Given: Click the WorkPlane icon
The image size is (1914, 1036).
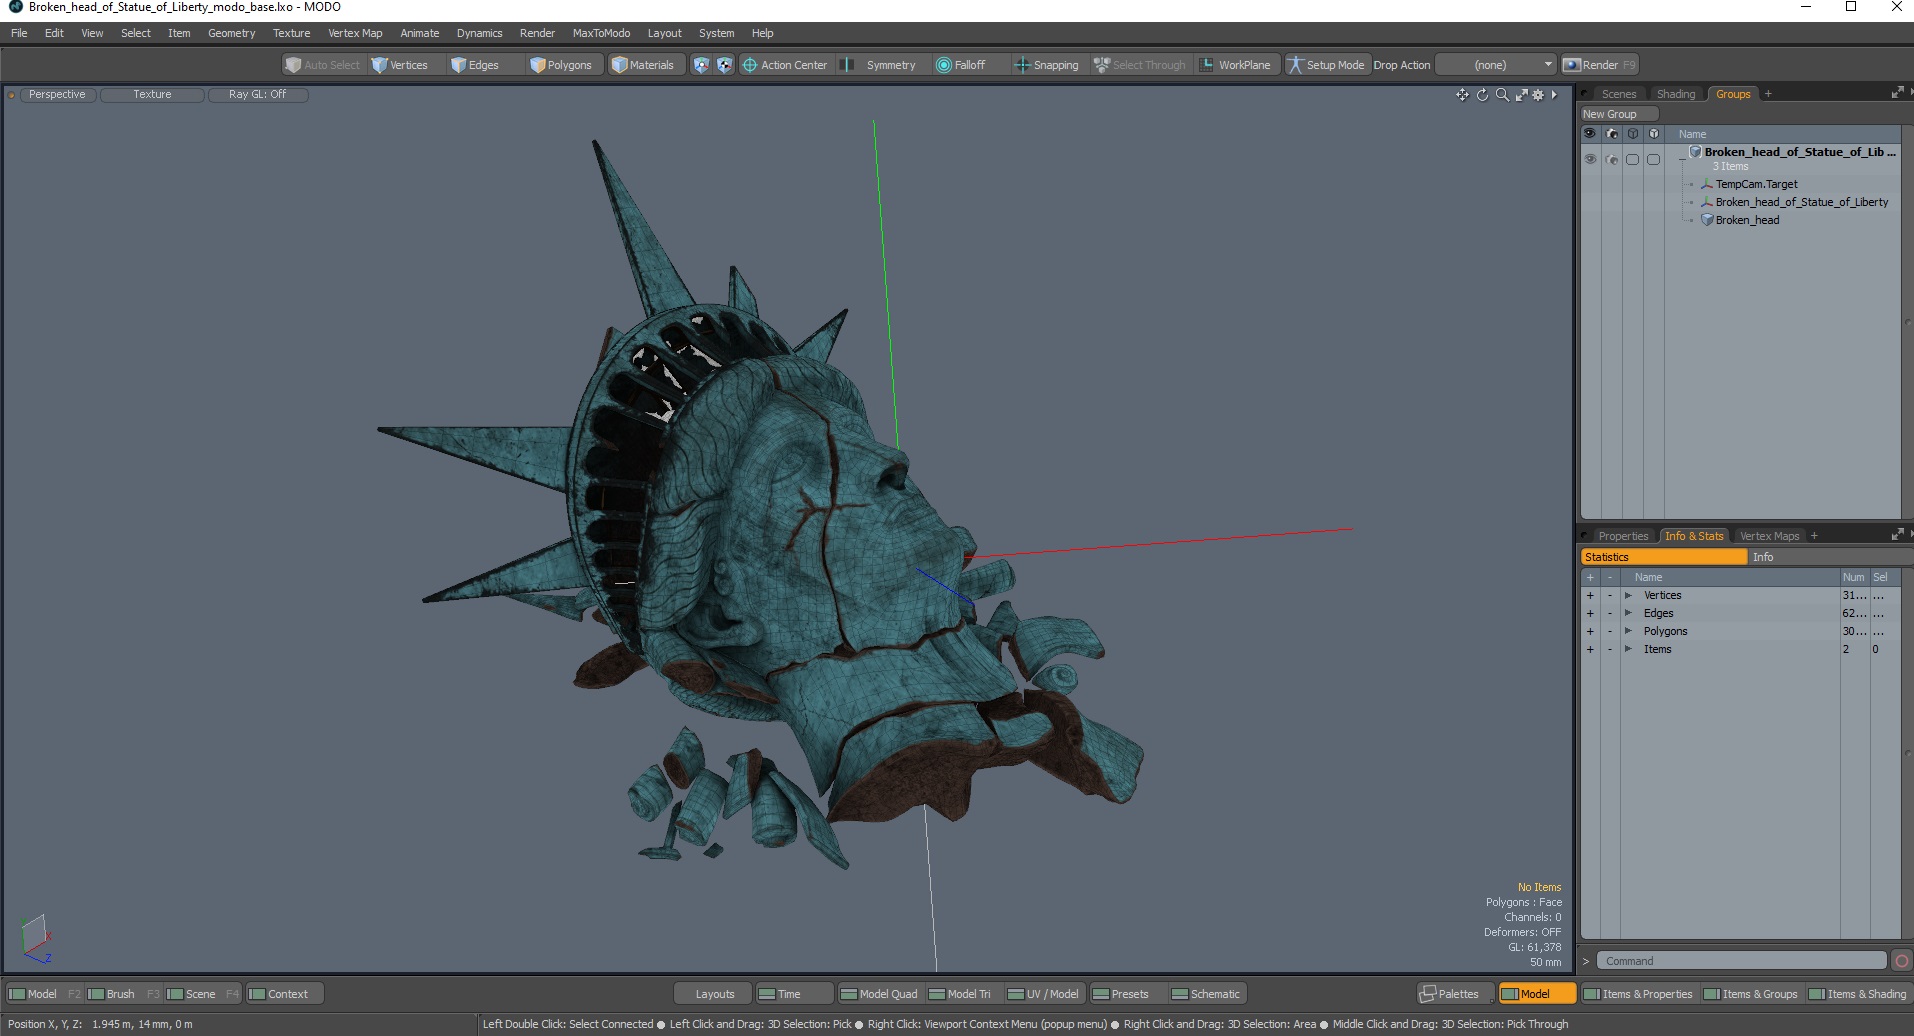Looking at the screenshot, I should 1207,65.
